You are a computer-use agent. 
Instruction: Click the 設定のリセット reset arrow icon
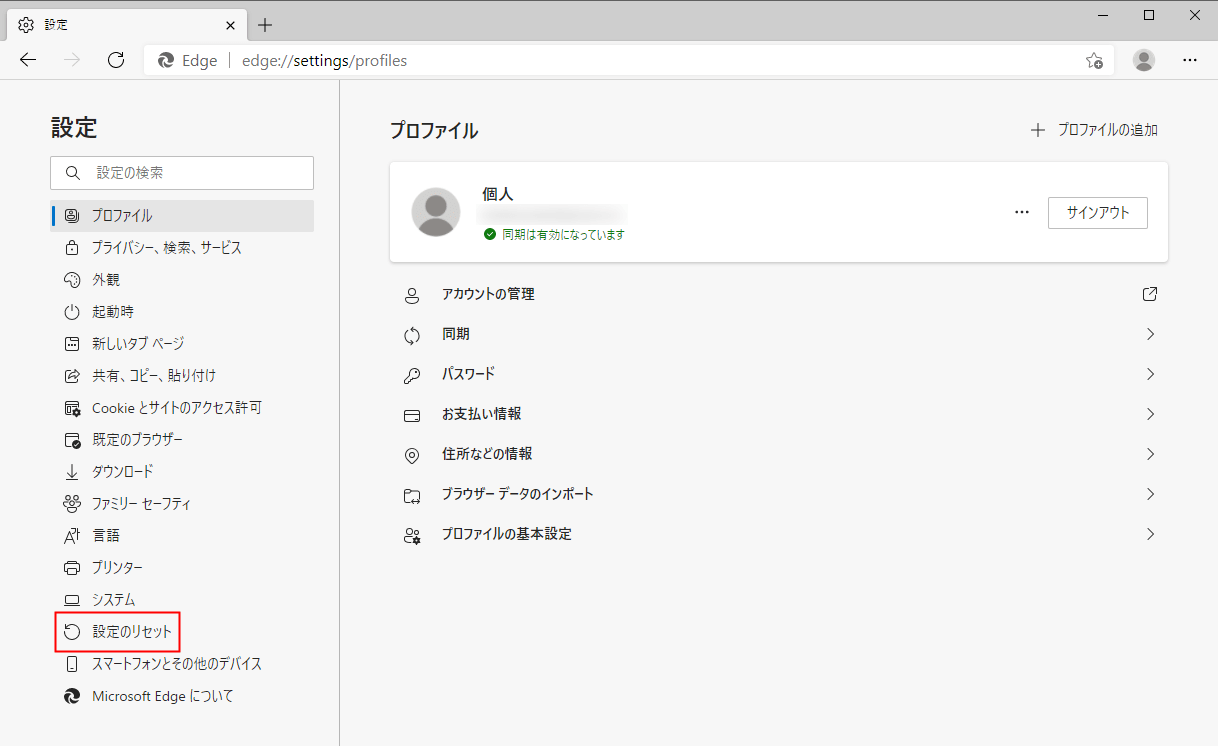point(72,632)
